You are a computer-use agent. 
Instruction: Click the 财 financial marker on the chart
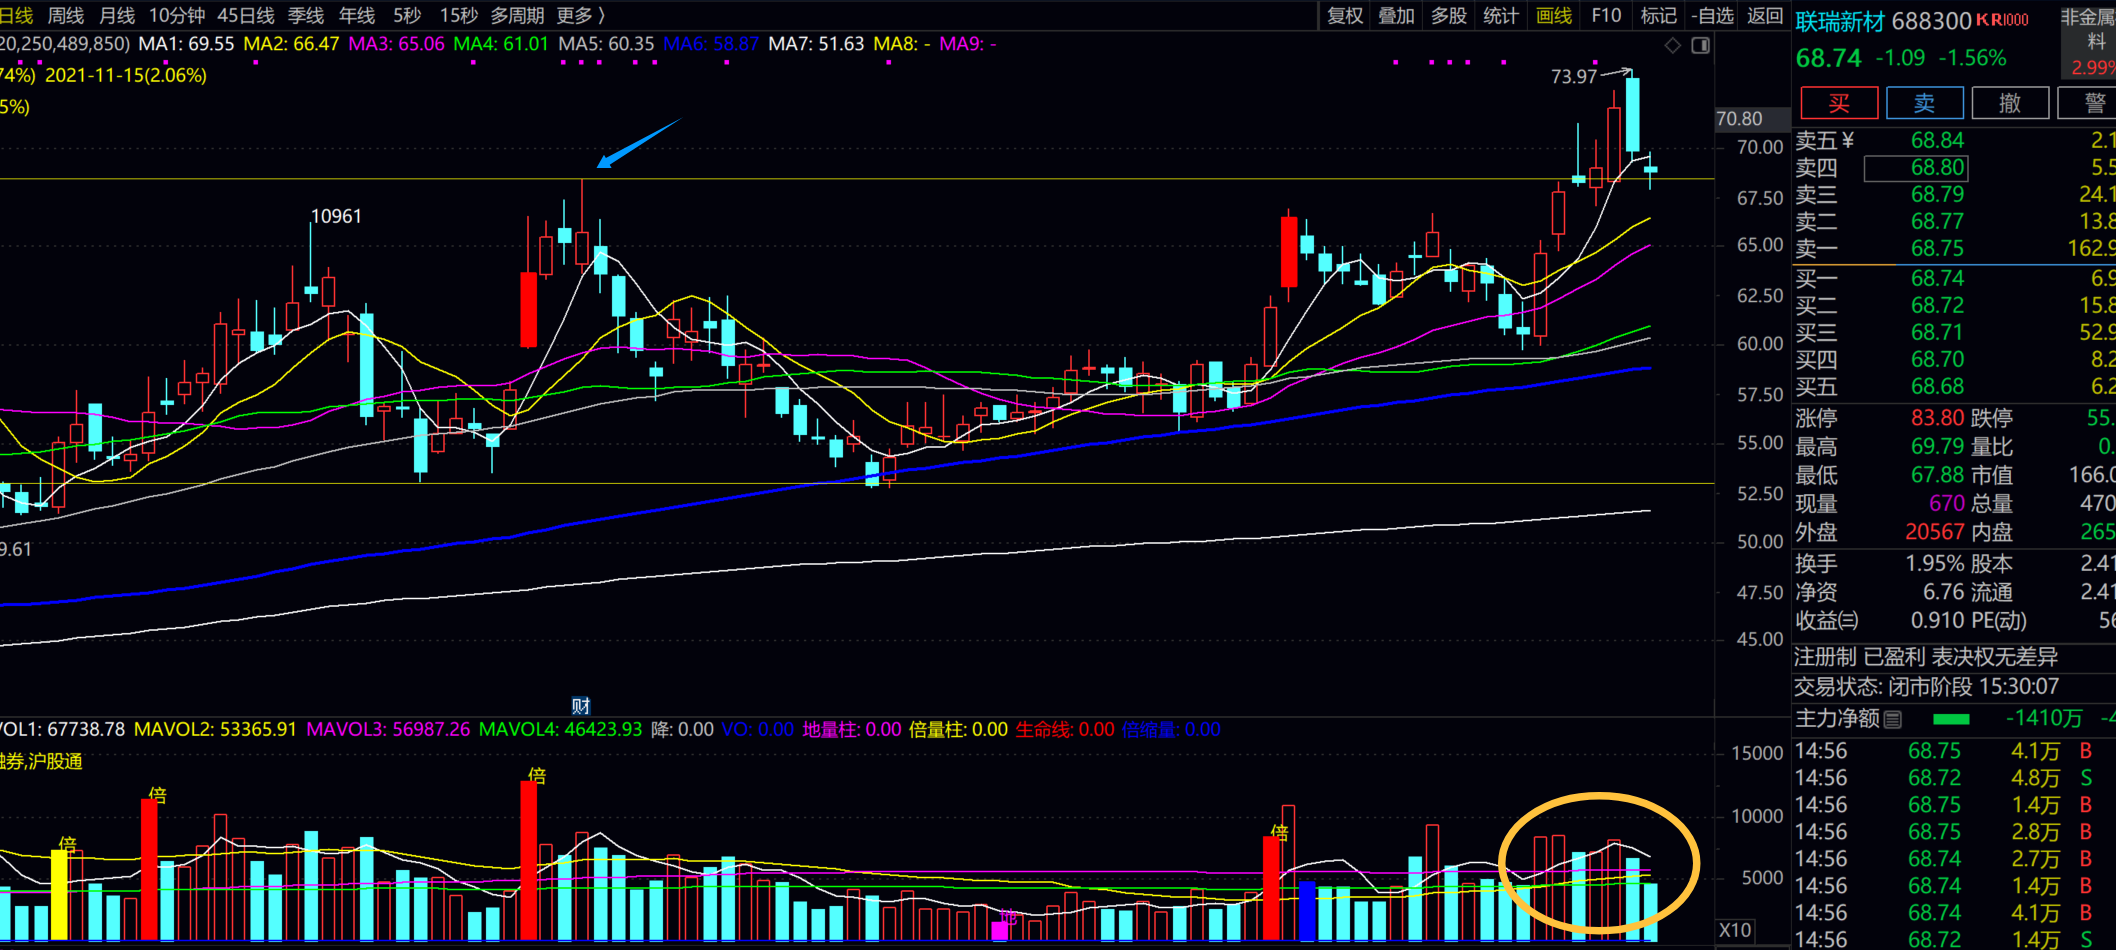[x=580, y=706]
